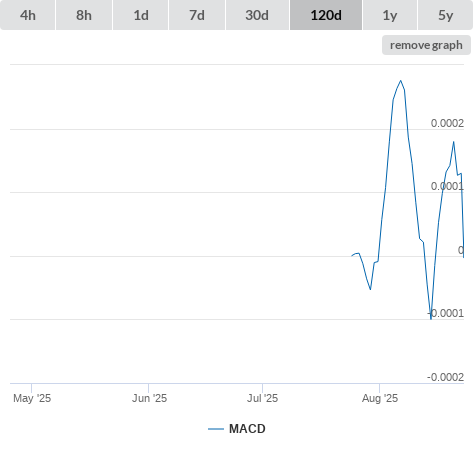Click the highest MACD peak in August
The width and height of the screenshot is (474, 455).
click(401, 81)
